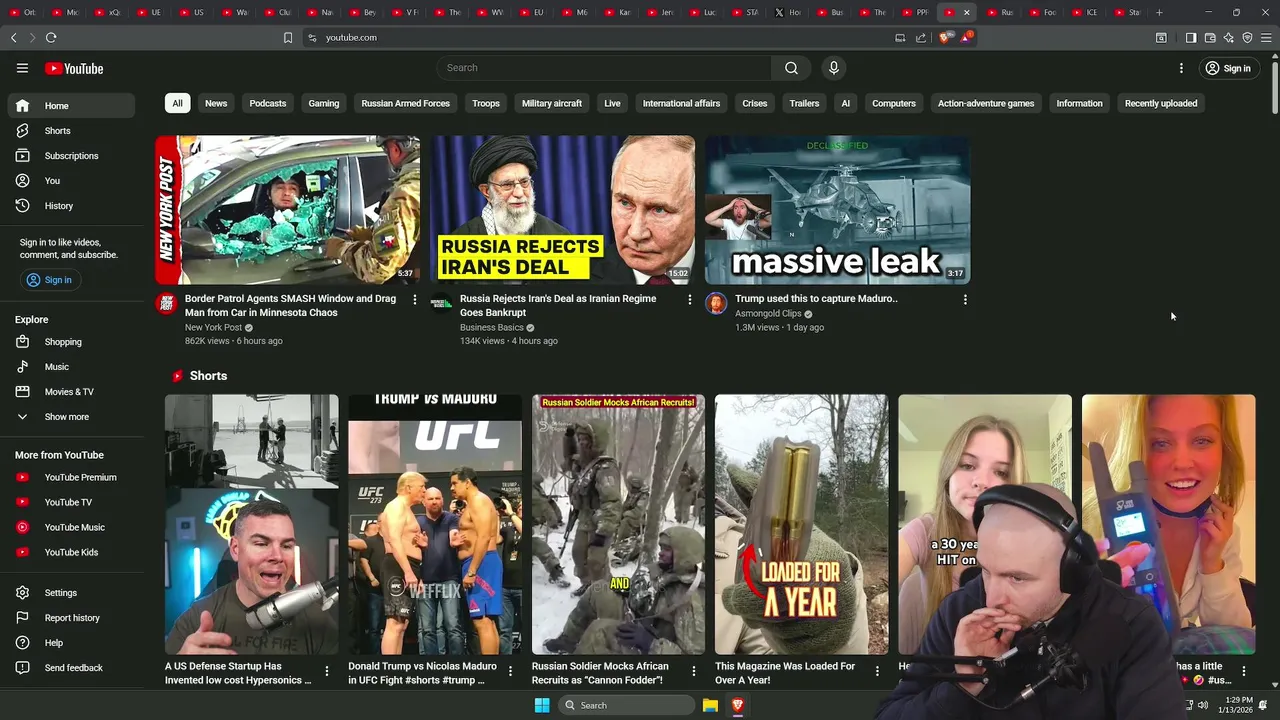The width and height of the screenshot is (1280, 720).
Task: Click the YouTube search field
Action: pos(603,68)
